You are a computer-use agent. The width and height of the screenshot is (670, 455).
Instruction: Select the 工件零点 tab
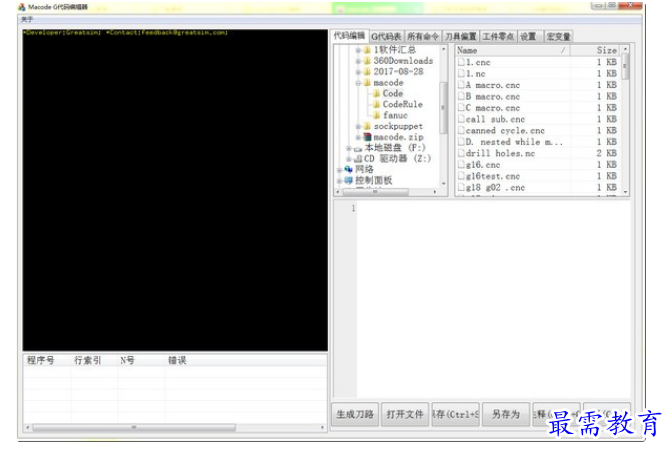498,37
